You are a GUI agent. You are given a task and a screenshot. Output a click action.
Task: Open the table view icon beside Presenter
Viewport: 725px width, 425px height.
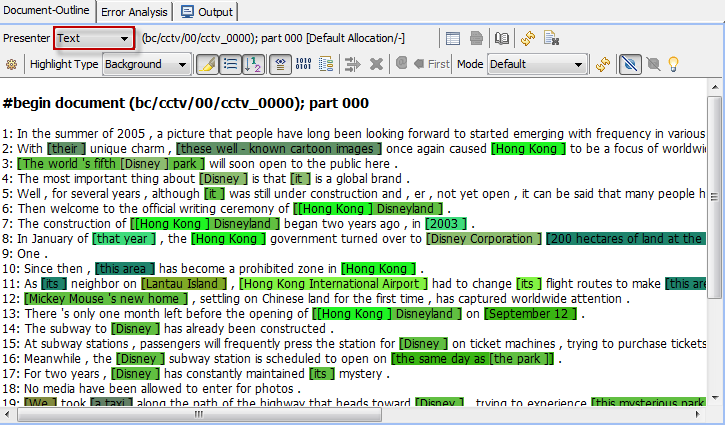point(453,38)
